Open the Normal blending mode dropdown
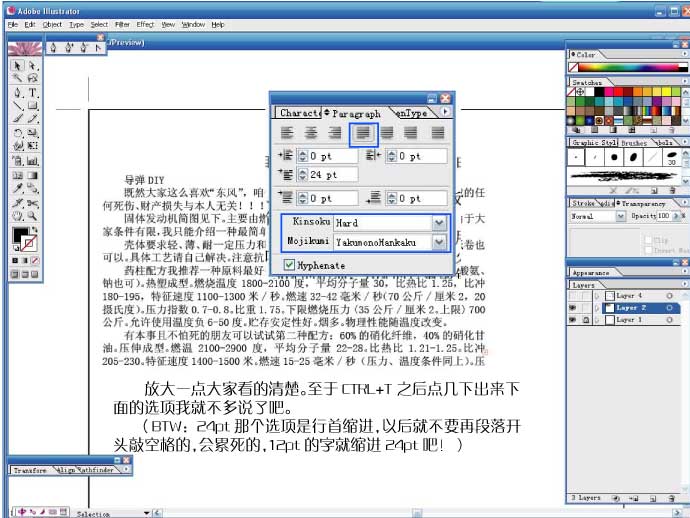This screenshot has width=690, height=518. pos(620,216)
